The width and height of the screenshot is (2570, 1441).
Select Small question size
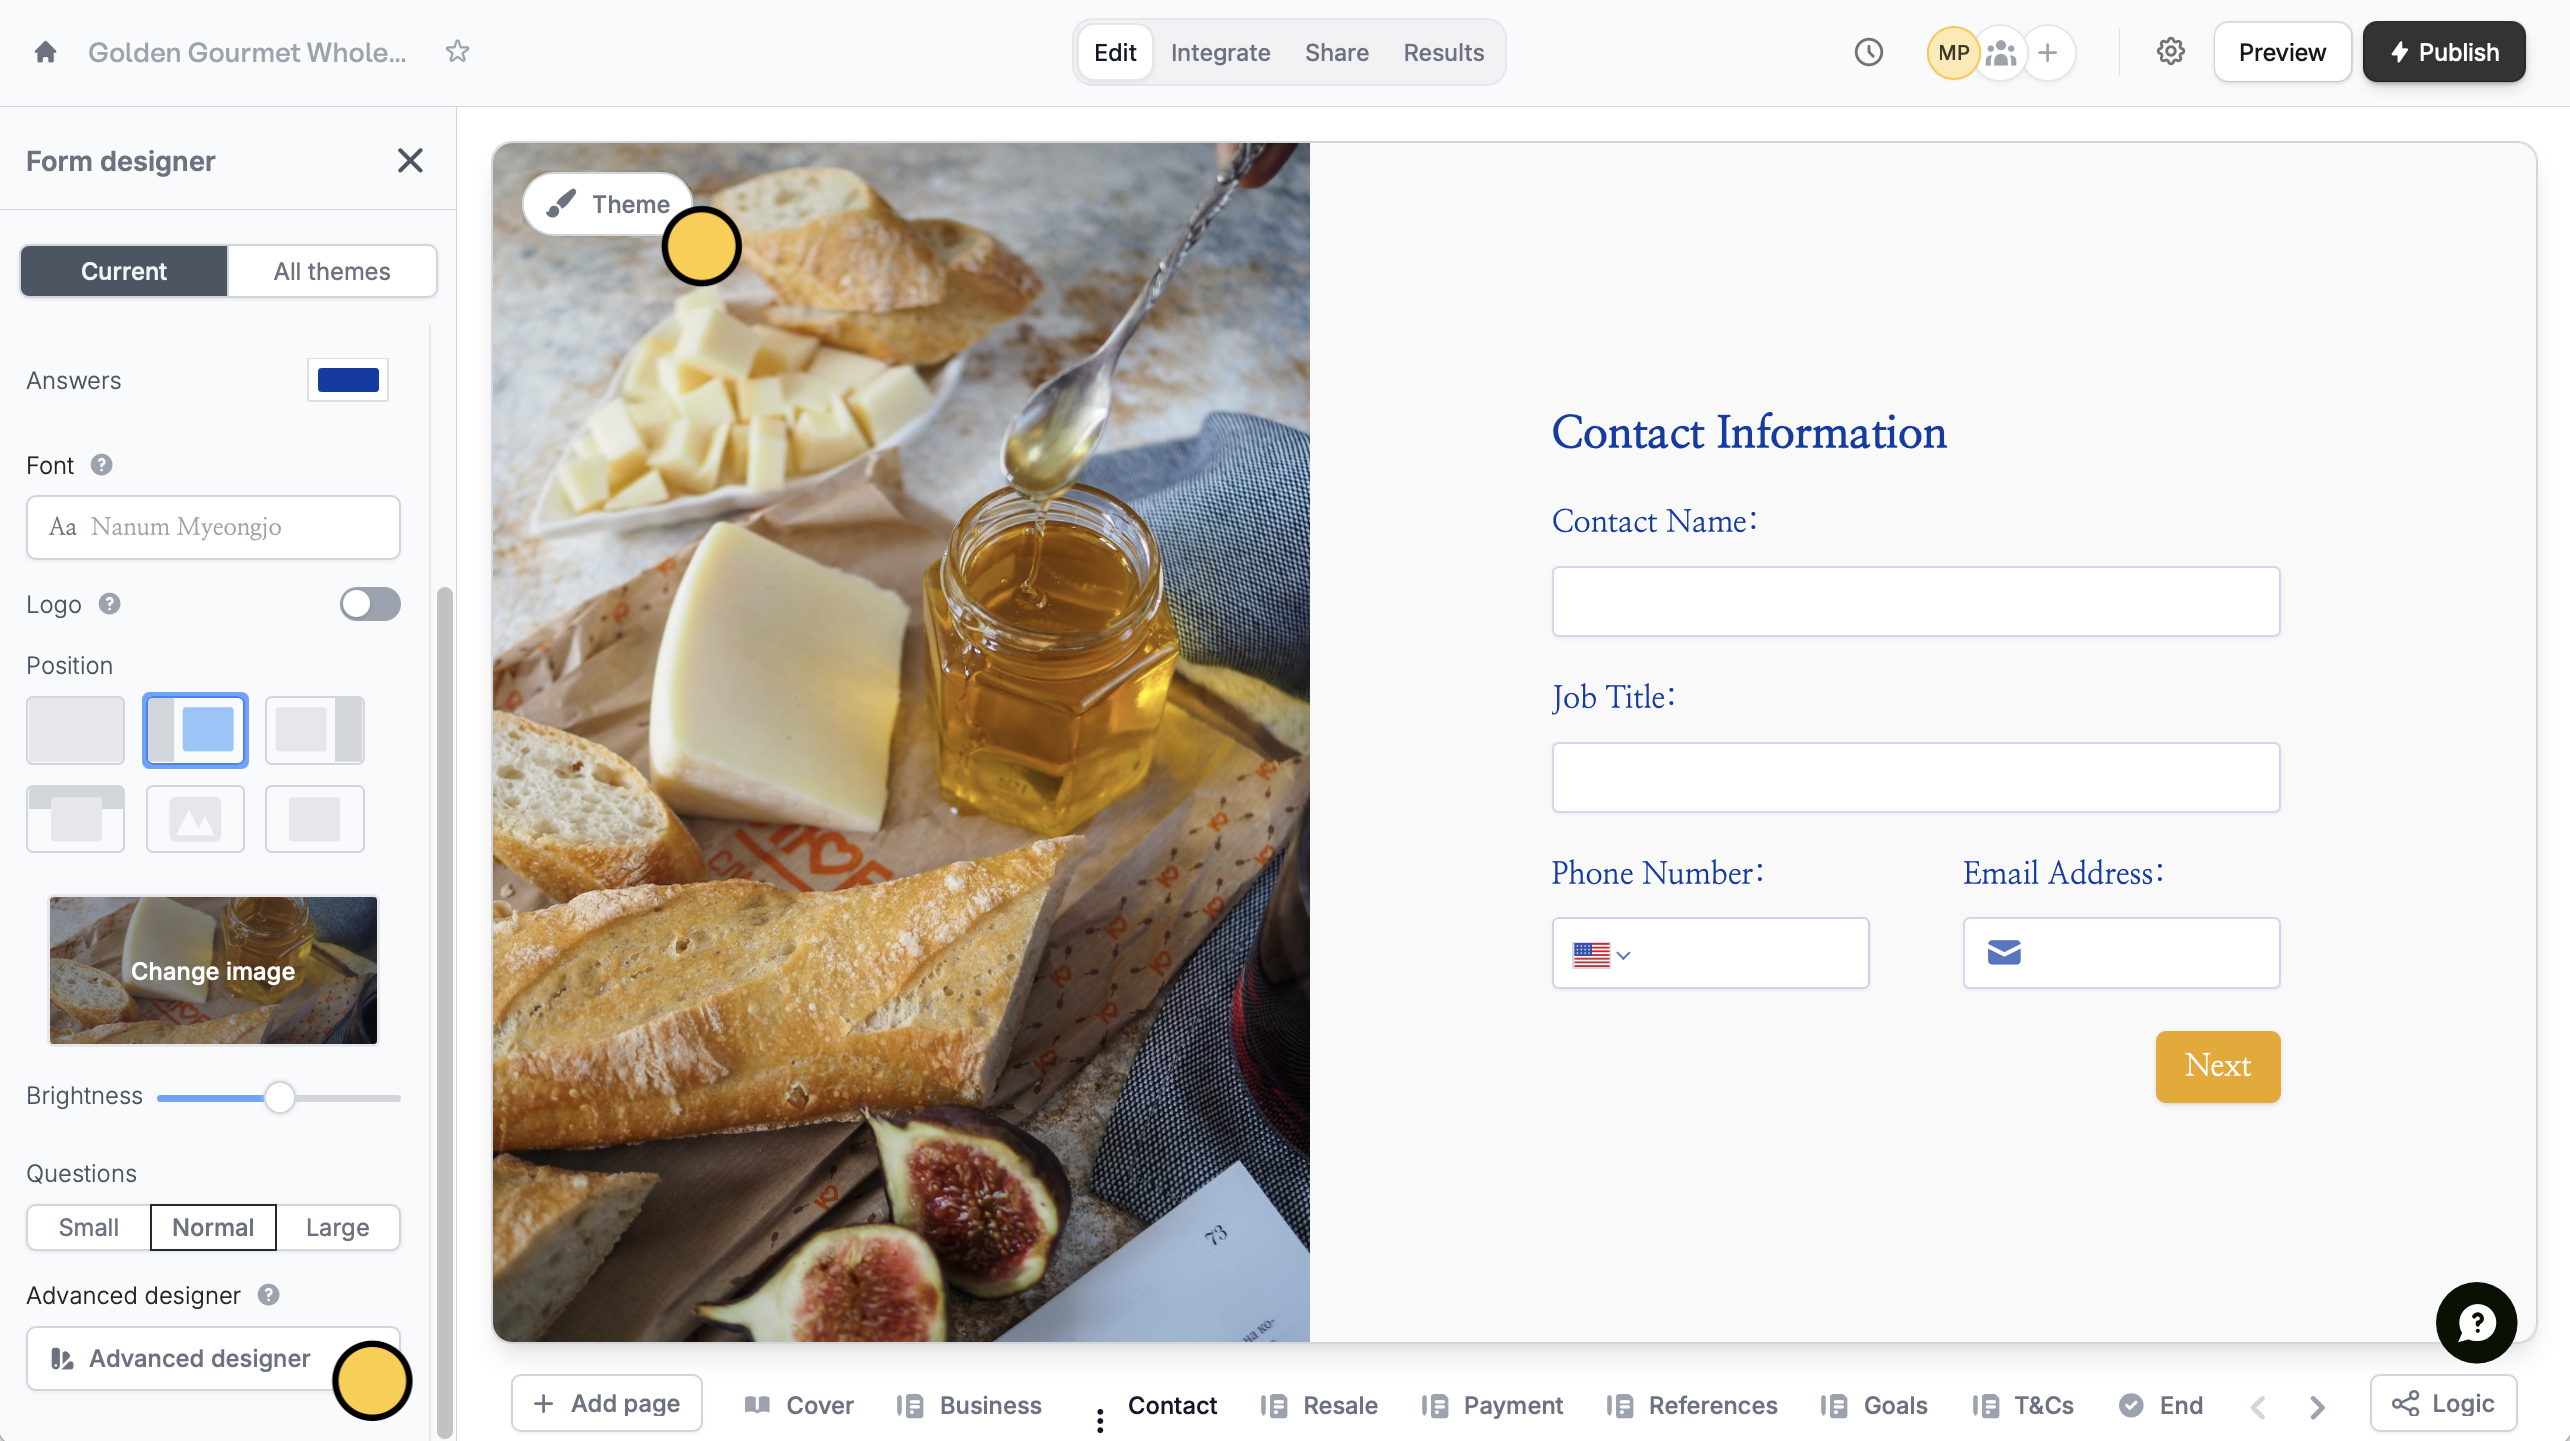pyautogui.click(x=88, y=1227)
